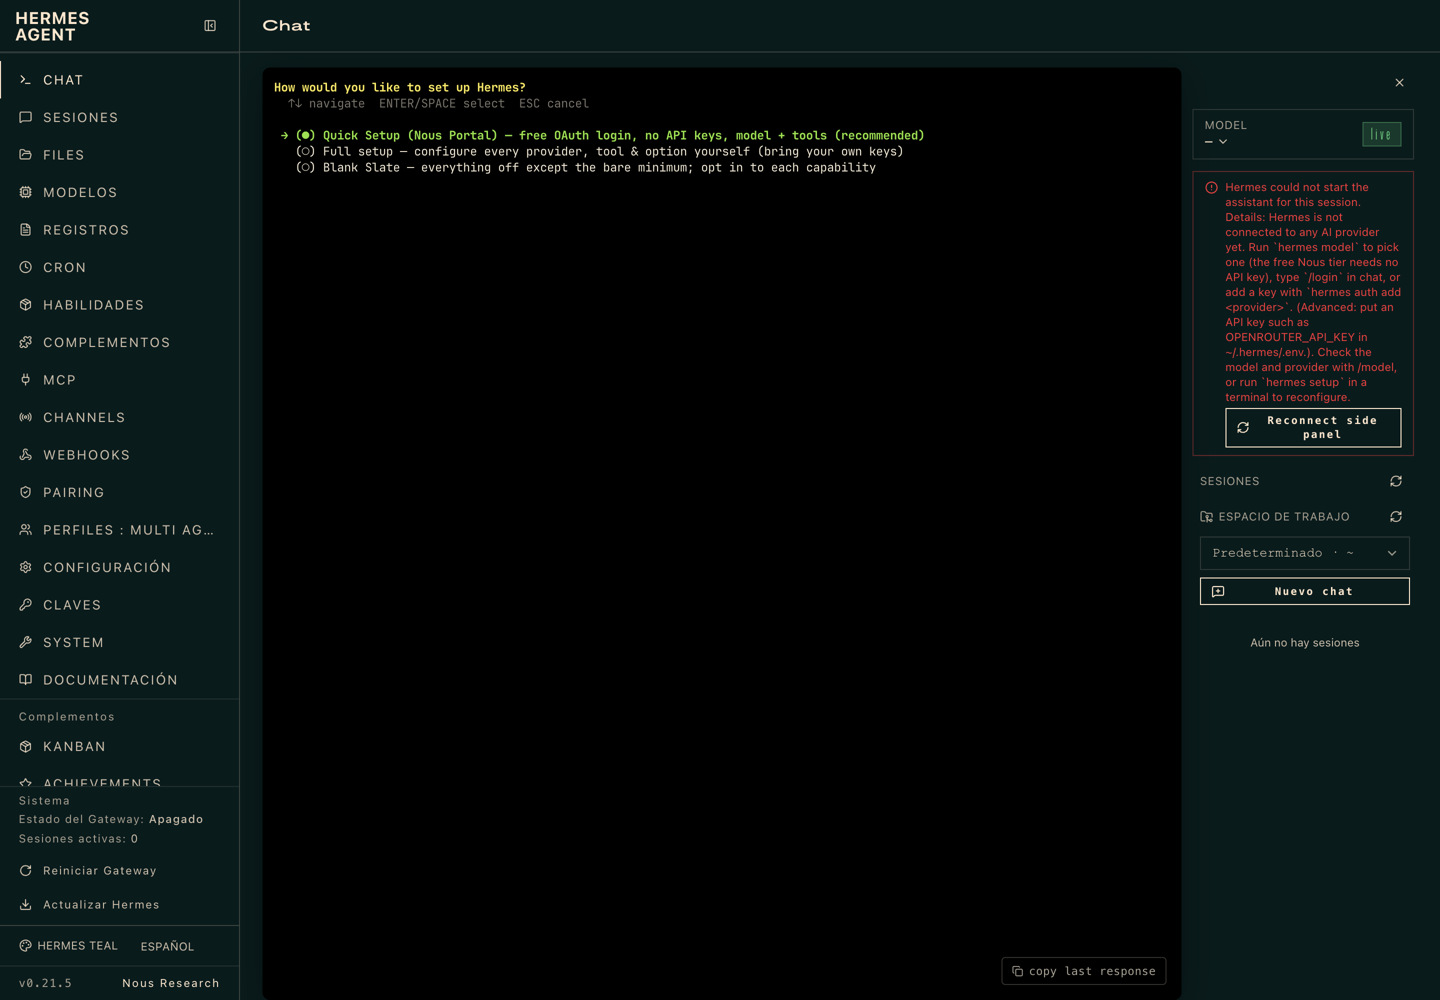Screen dimensions: 1440x1000
Task: Click the Espacio de Trabajo folder icon
Action: tap(1206, 517)
